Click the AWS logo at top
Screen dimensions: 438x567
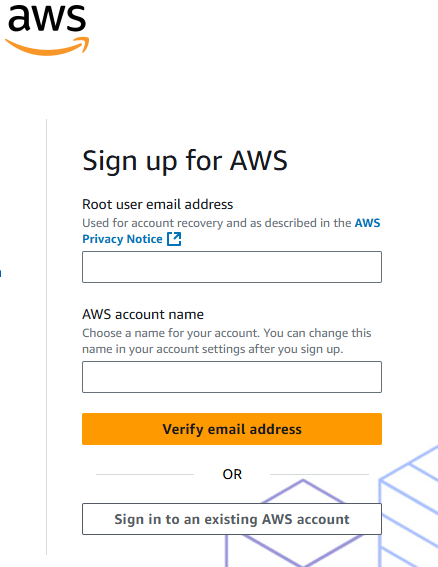[x=47, y=30]
